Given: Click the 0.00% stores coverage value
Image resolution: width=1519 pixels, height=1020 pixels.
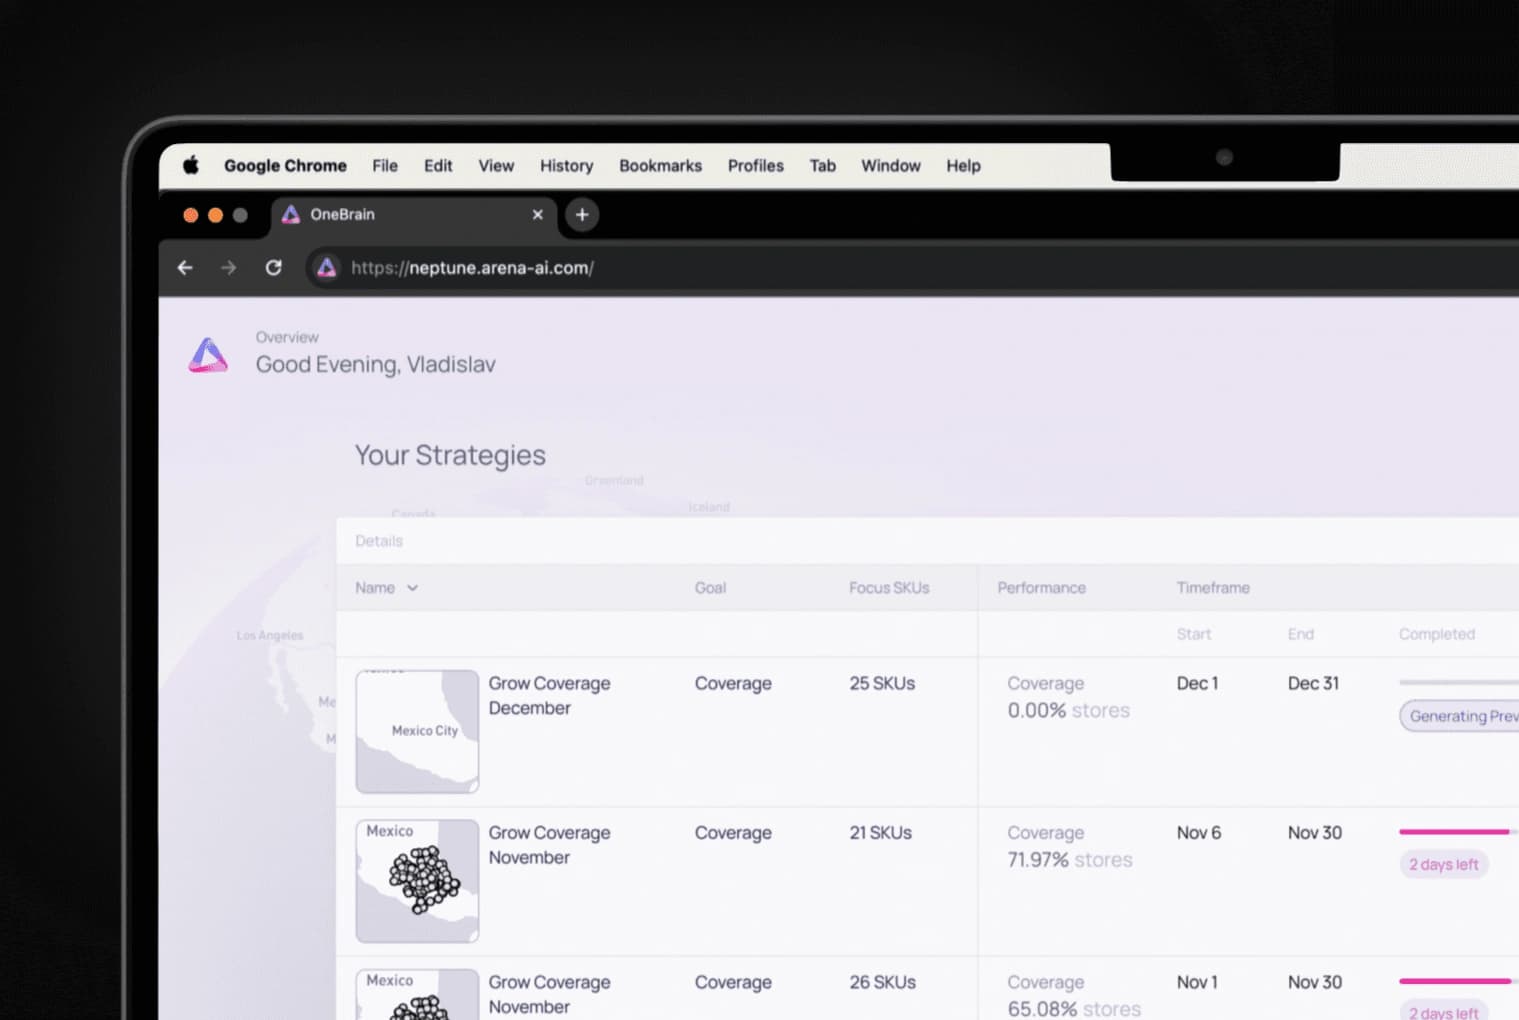Looking at the screenshot, I should (1068, 710).
